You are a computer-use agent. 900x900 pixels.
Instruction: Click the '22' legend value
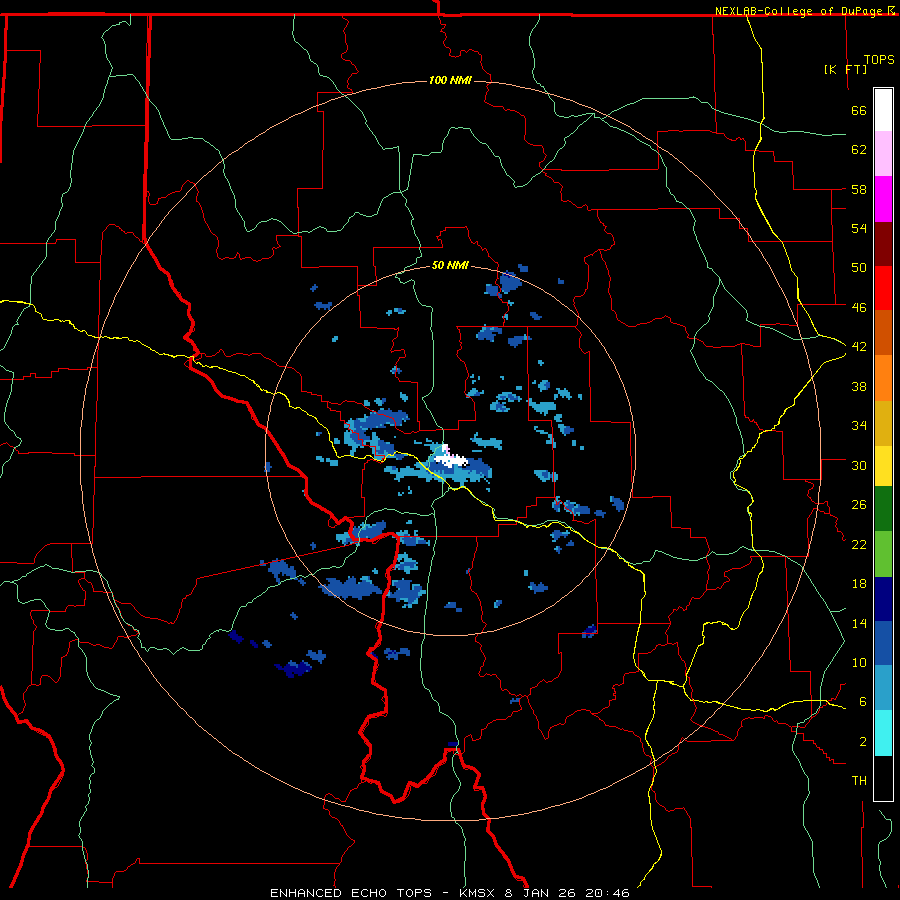(859, 544)
